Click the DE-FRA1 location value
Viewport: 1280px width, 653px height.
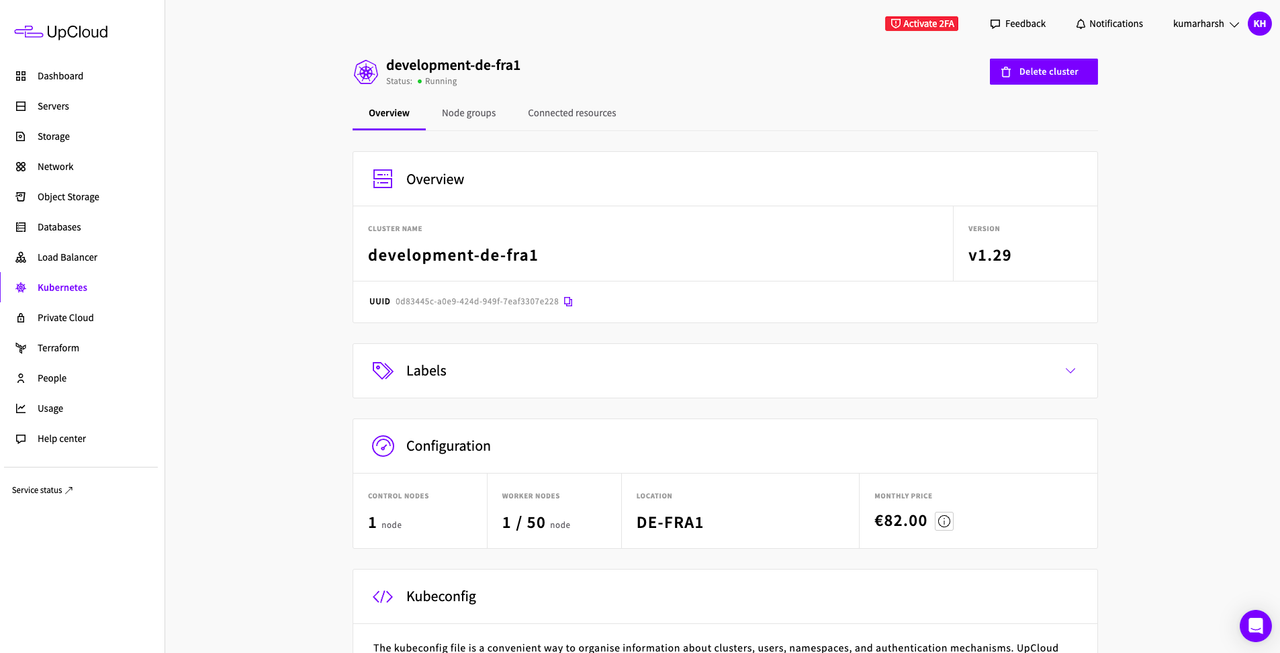pyautogui.click(x=670, y=522)
